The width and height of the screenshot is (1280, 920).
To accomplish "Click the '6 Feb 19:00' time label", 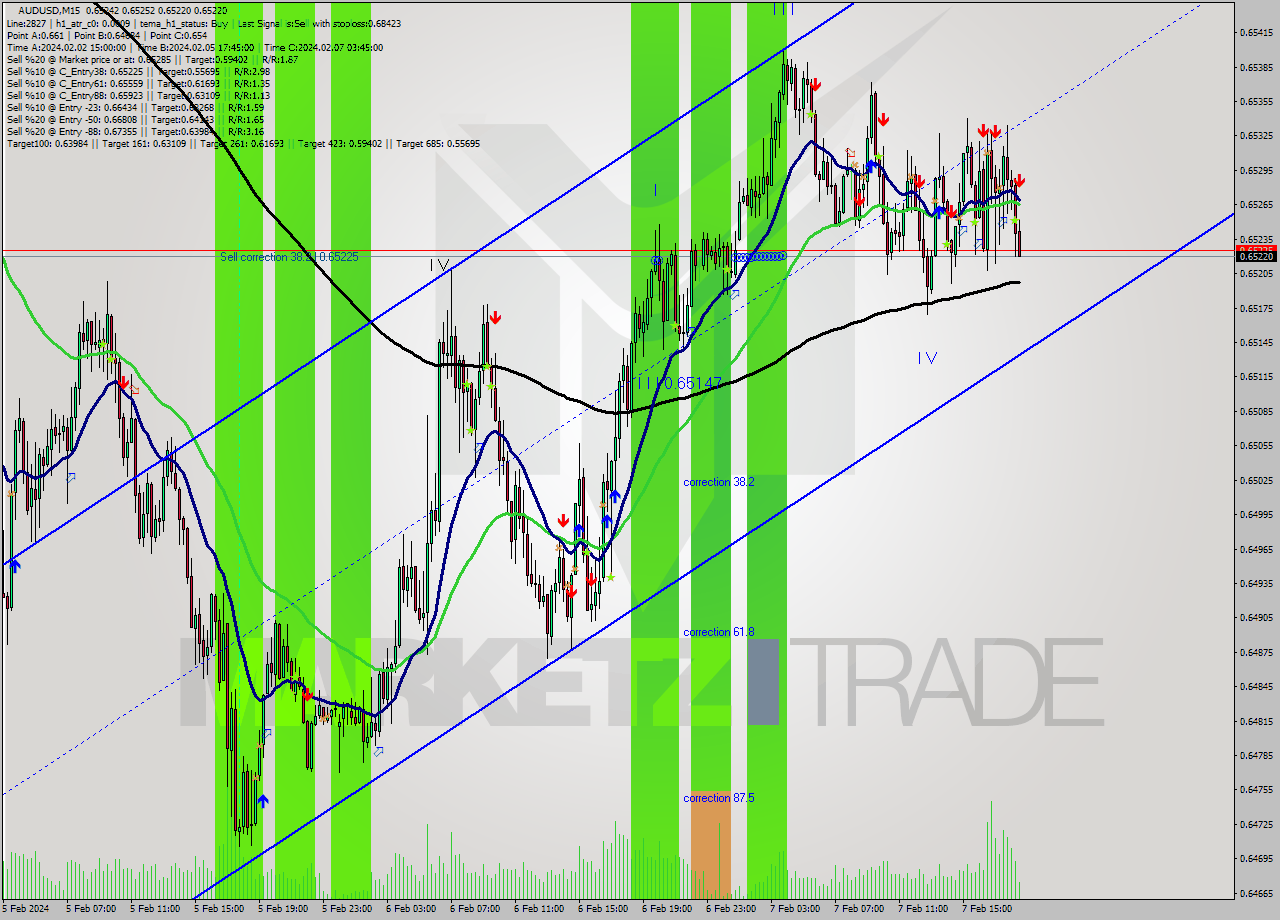I will 667,909.
